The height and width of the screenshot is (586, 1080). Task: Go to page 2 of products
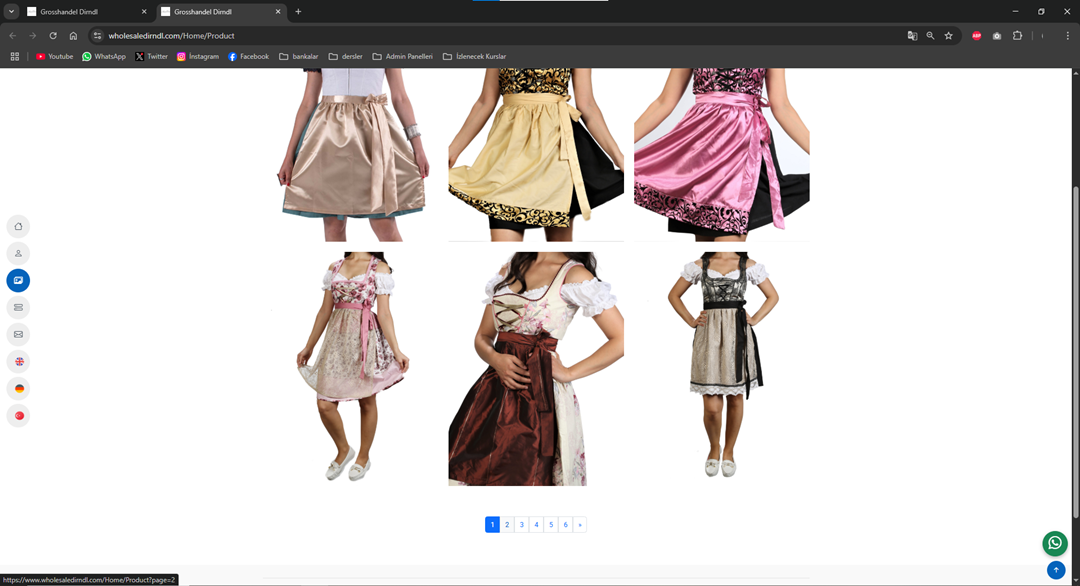(507, 524)
